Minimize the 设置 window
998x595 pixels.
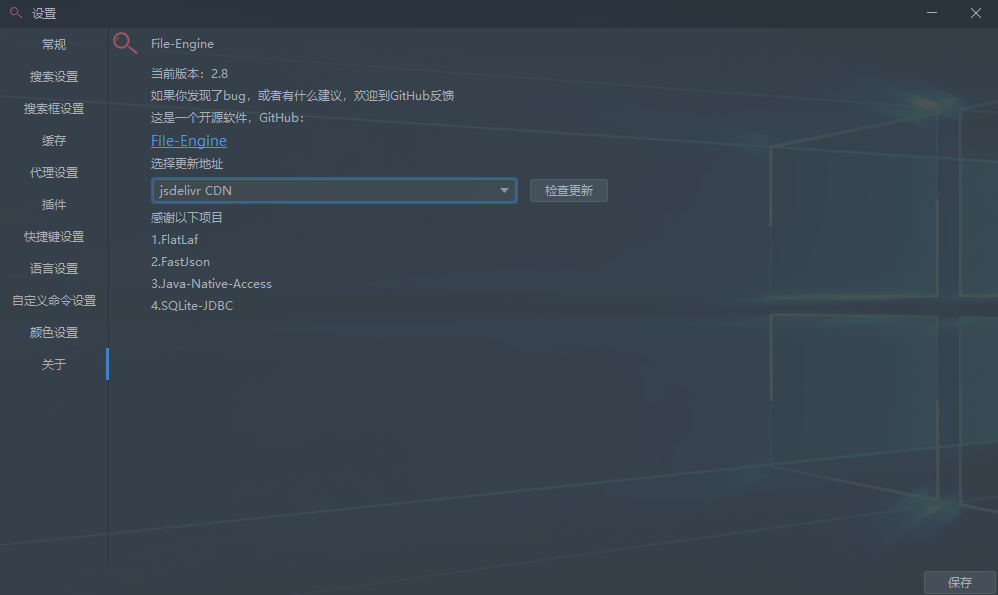tap(932, 13)
